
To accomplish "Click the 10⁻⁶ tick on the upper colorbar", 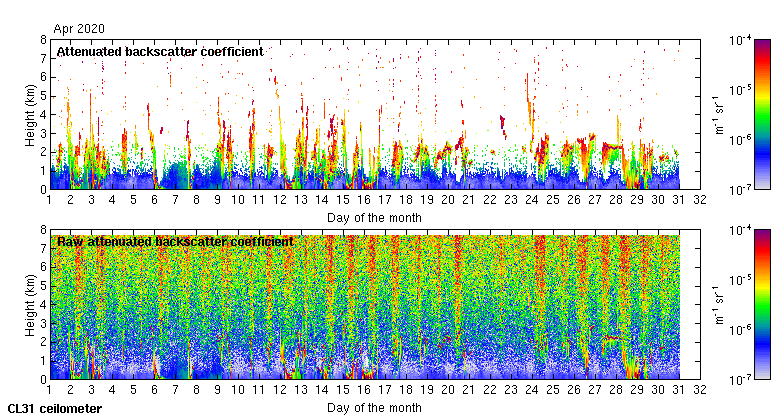I will pos(740,140).
